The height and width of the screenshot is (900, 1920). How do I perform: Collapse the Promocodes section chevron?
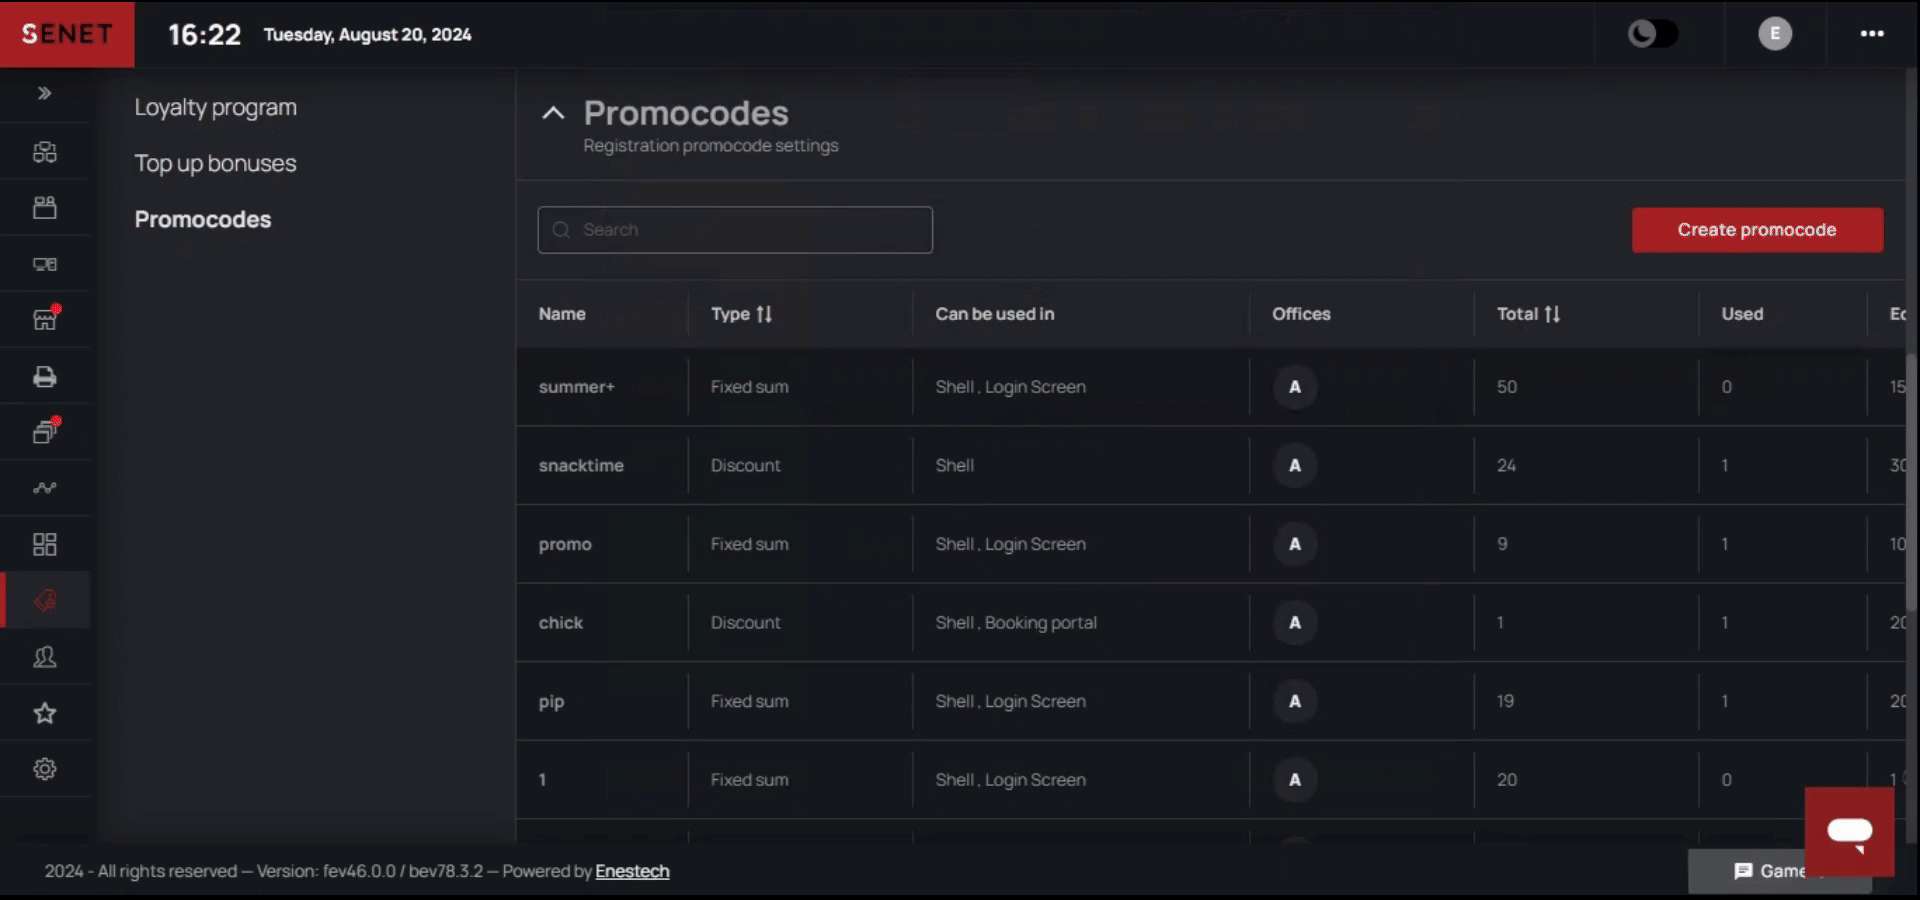point(553,113)
